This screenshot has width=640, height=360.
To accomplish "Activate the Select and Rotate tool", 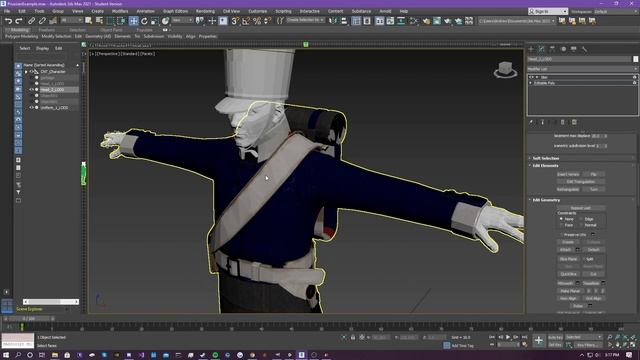I will (x=144, y=21).
